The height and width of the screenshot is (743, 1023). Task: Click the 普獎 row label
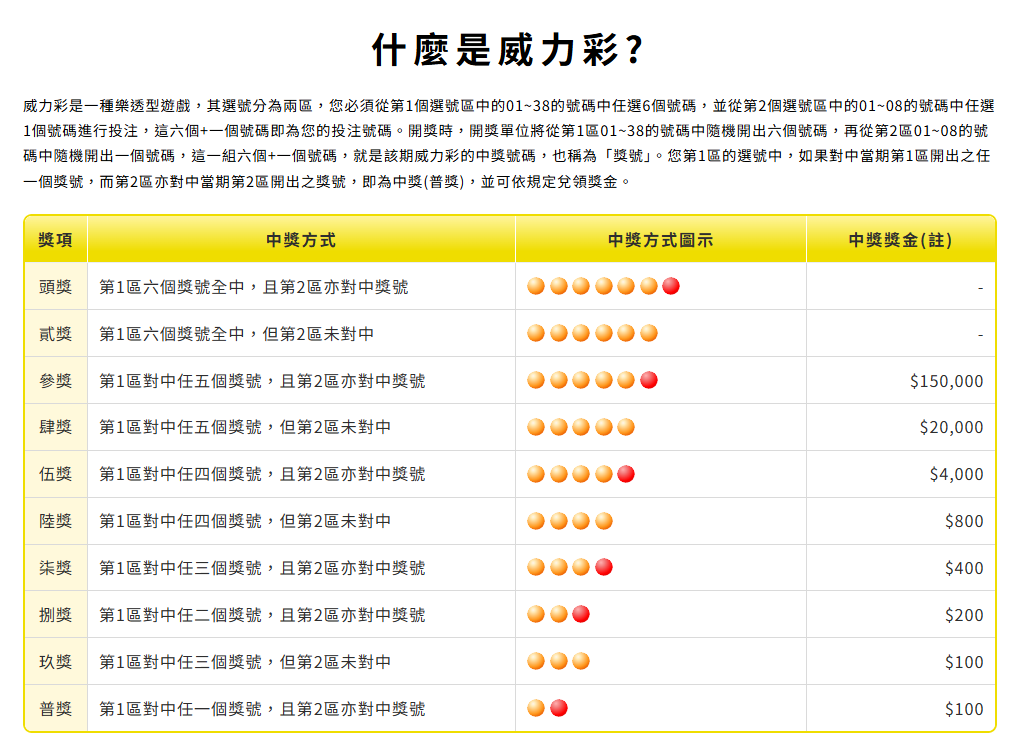pos(57,706)
